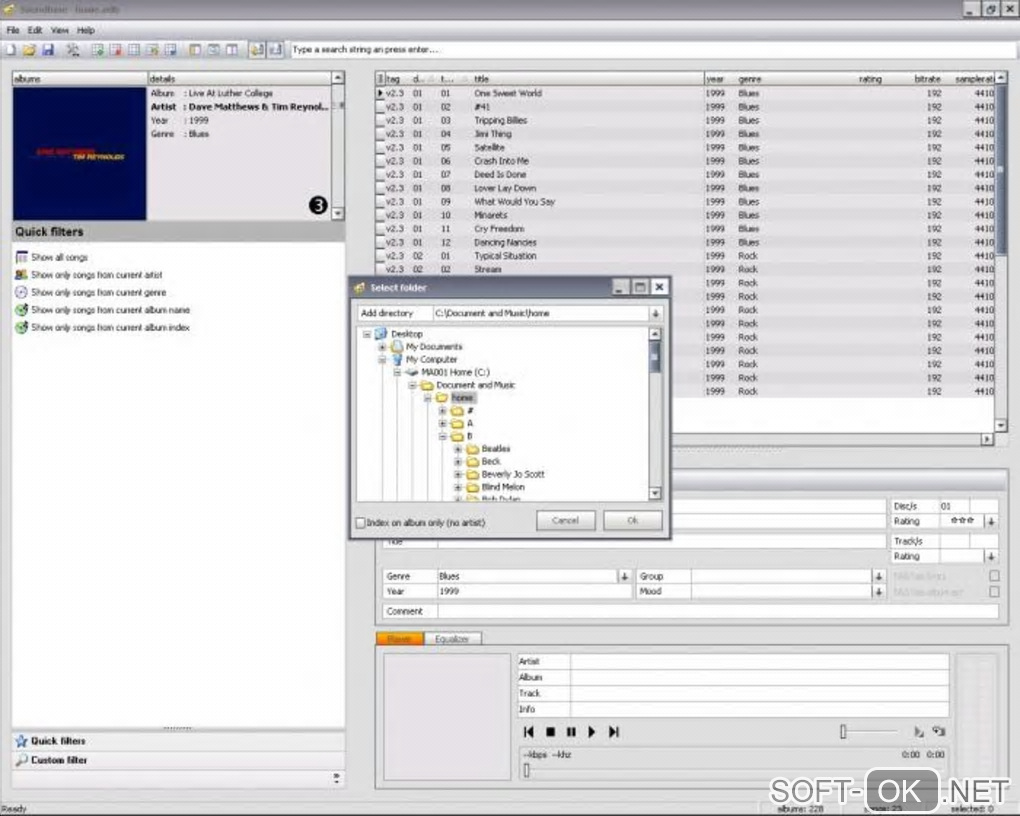Viewport: 1020px width, 816px height.
Task: Toggle the second disabled checkbox right of Mood
Action: pos(994,592)
